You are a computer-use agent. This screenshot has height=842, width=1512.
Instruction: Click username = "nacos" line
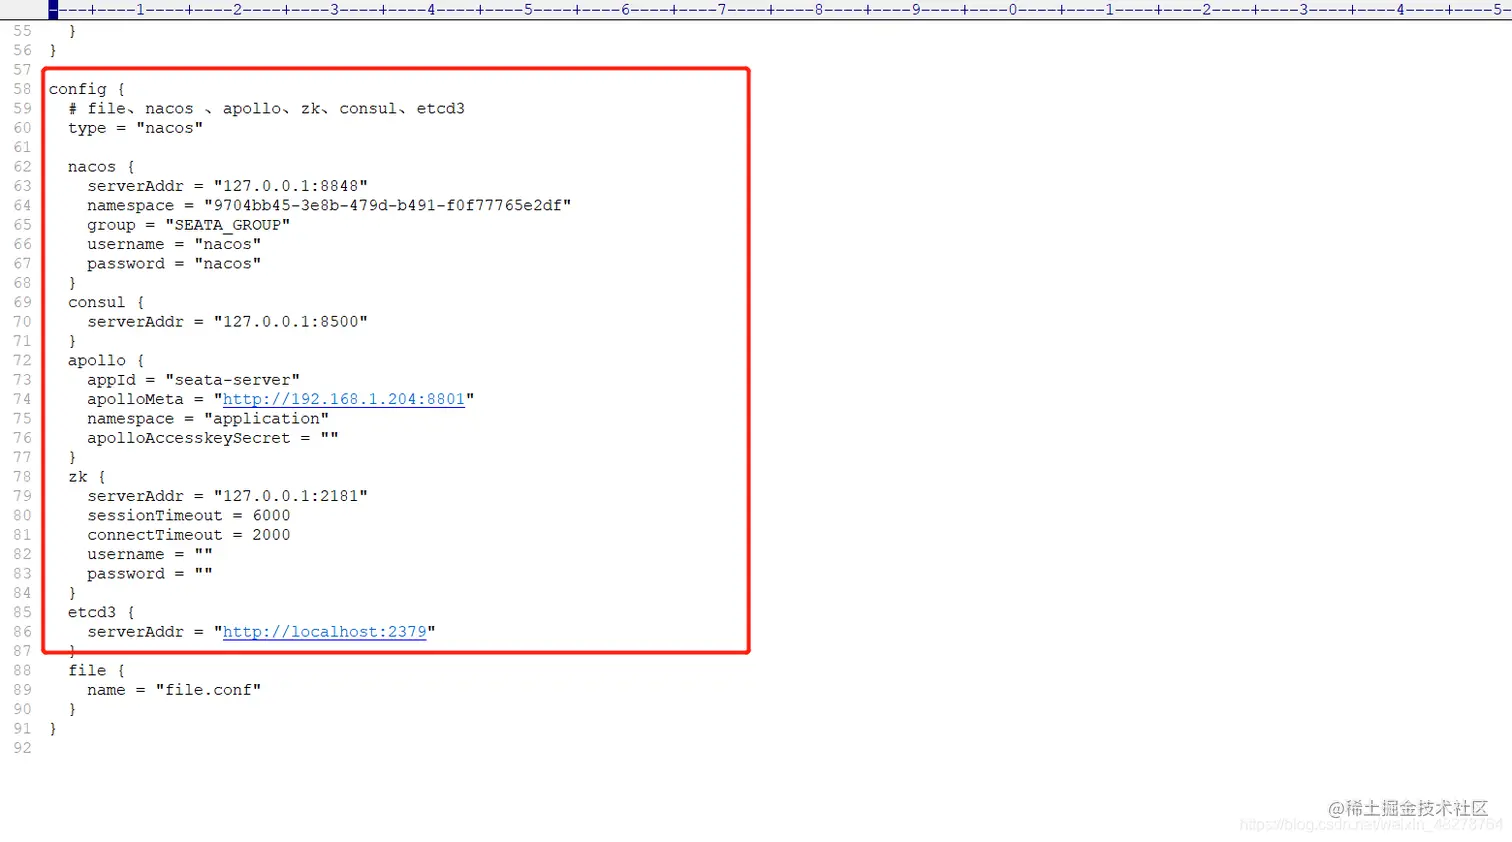pyautogui.click(x=174, y=244)
